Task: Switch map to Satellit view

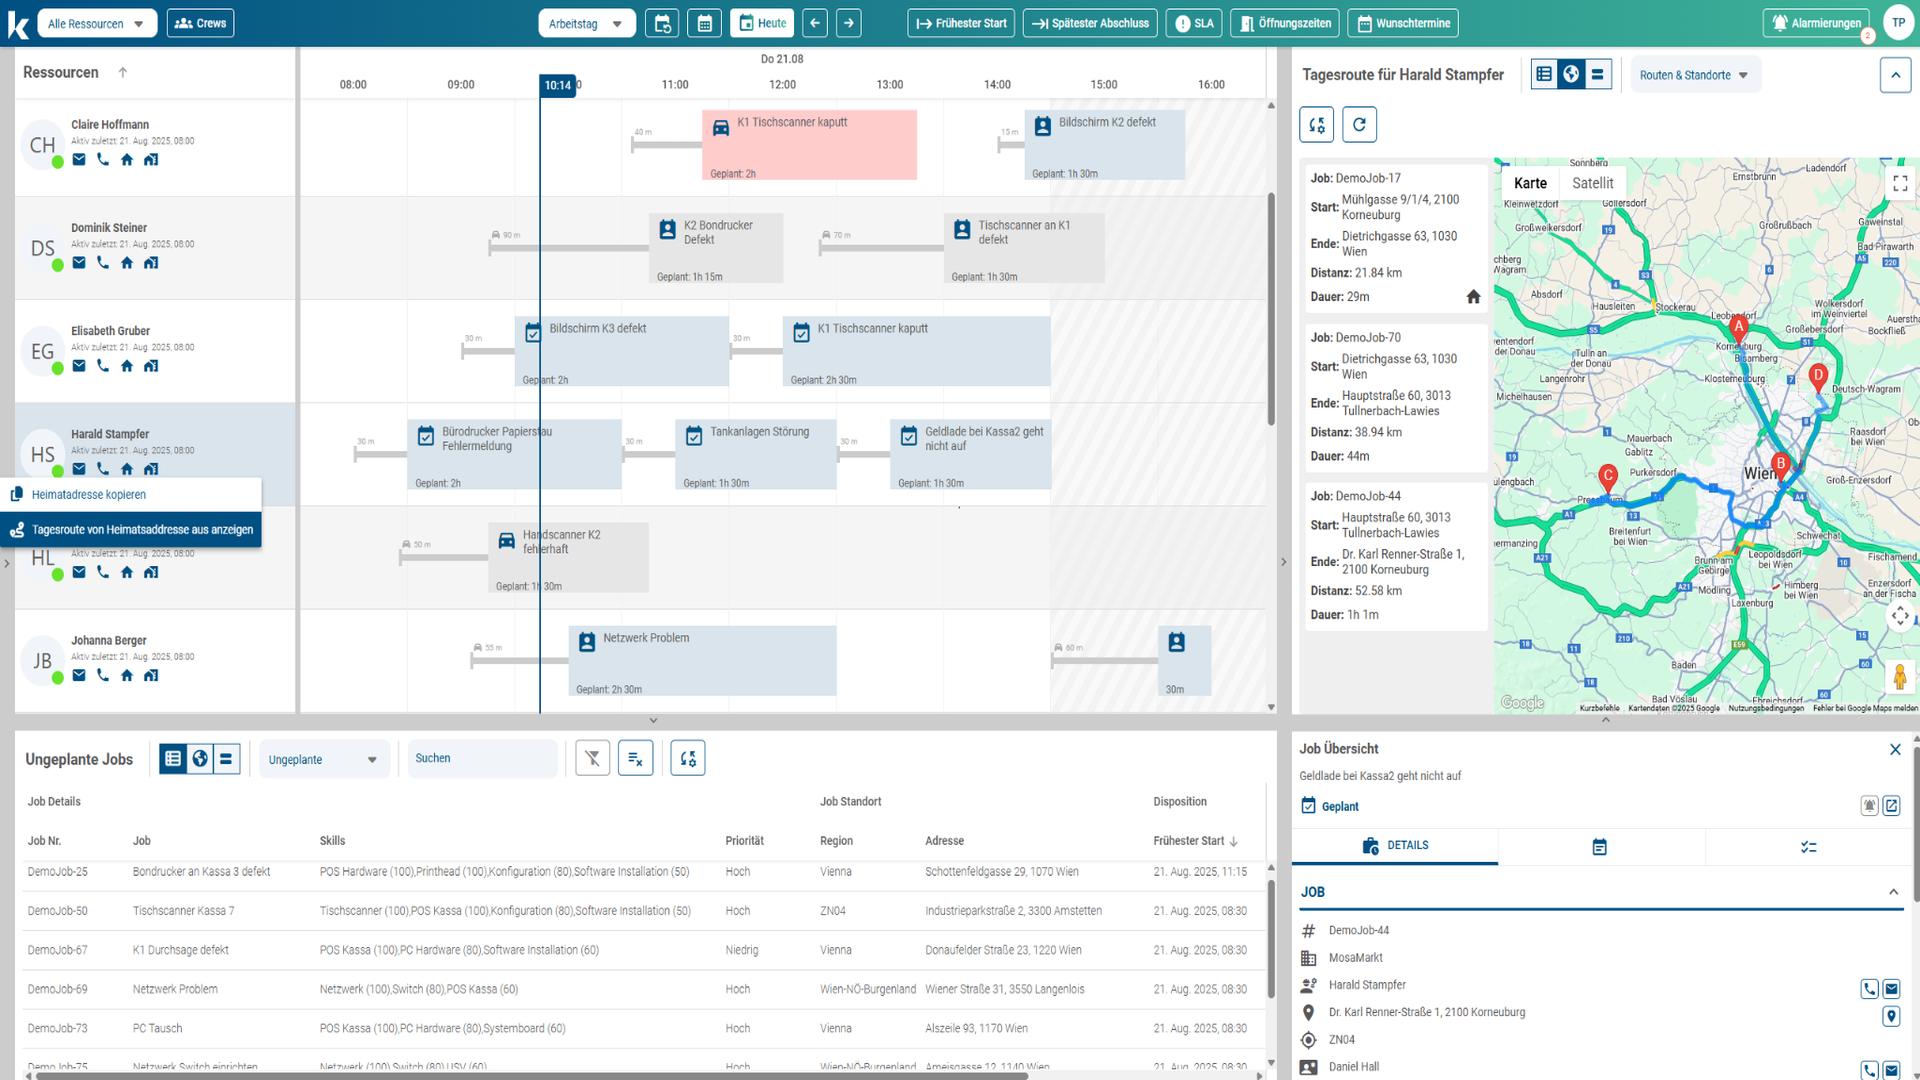Action: 1592,183
